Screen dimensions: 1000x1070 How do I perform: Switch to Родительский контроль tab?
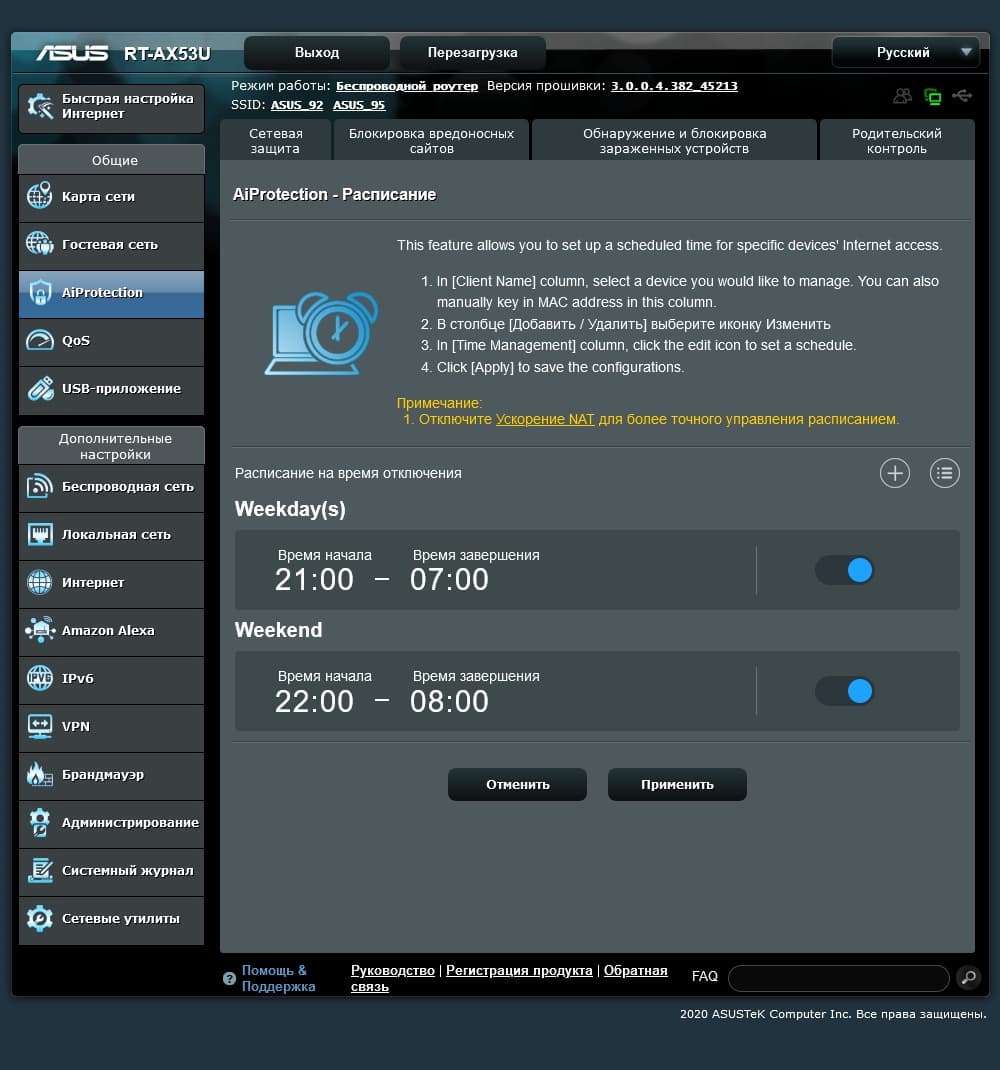click(x=897, y=141)
